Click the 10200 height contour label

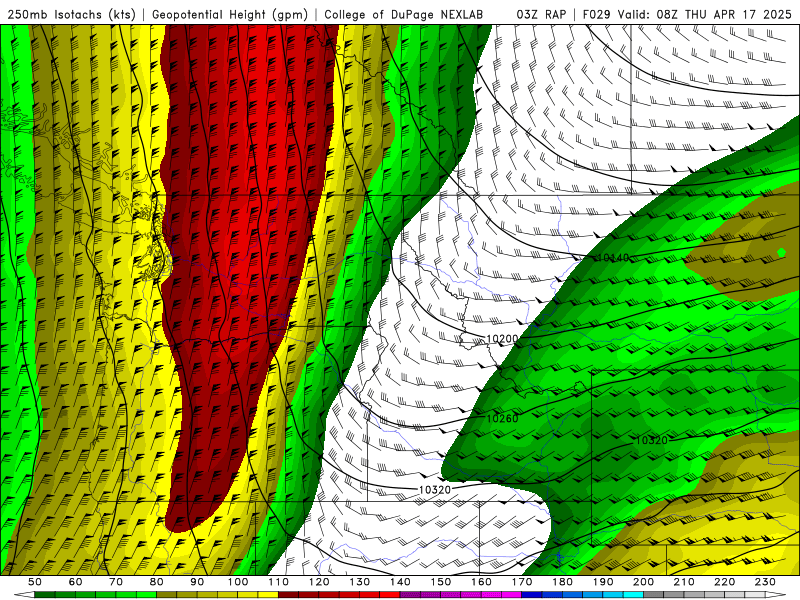point(502,338)
